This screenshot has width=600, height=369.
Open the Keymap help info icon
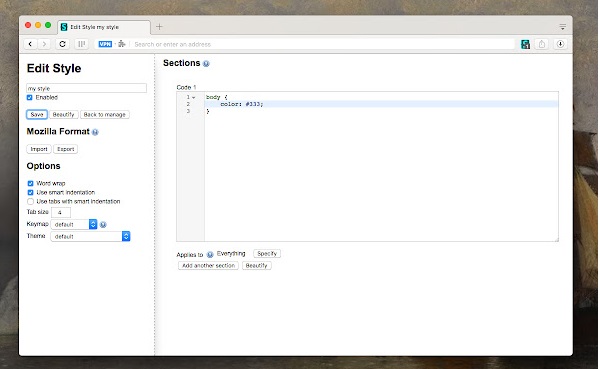[x=103, y=225]
